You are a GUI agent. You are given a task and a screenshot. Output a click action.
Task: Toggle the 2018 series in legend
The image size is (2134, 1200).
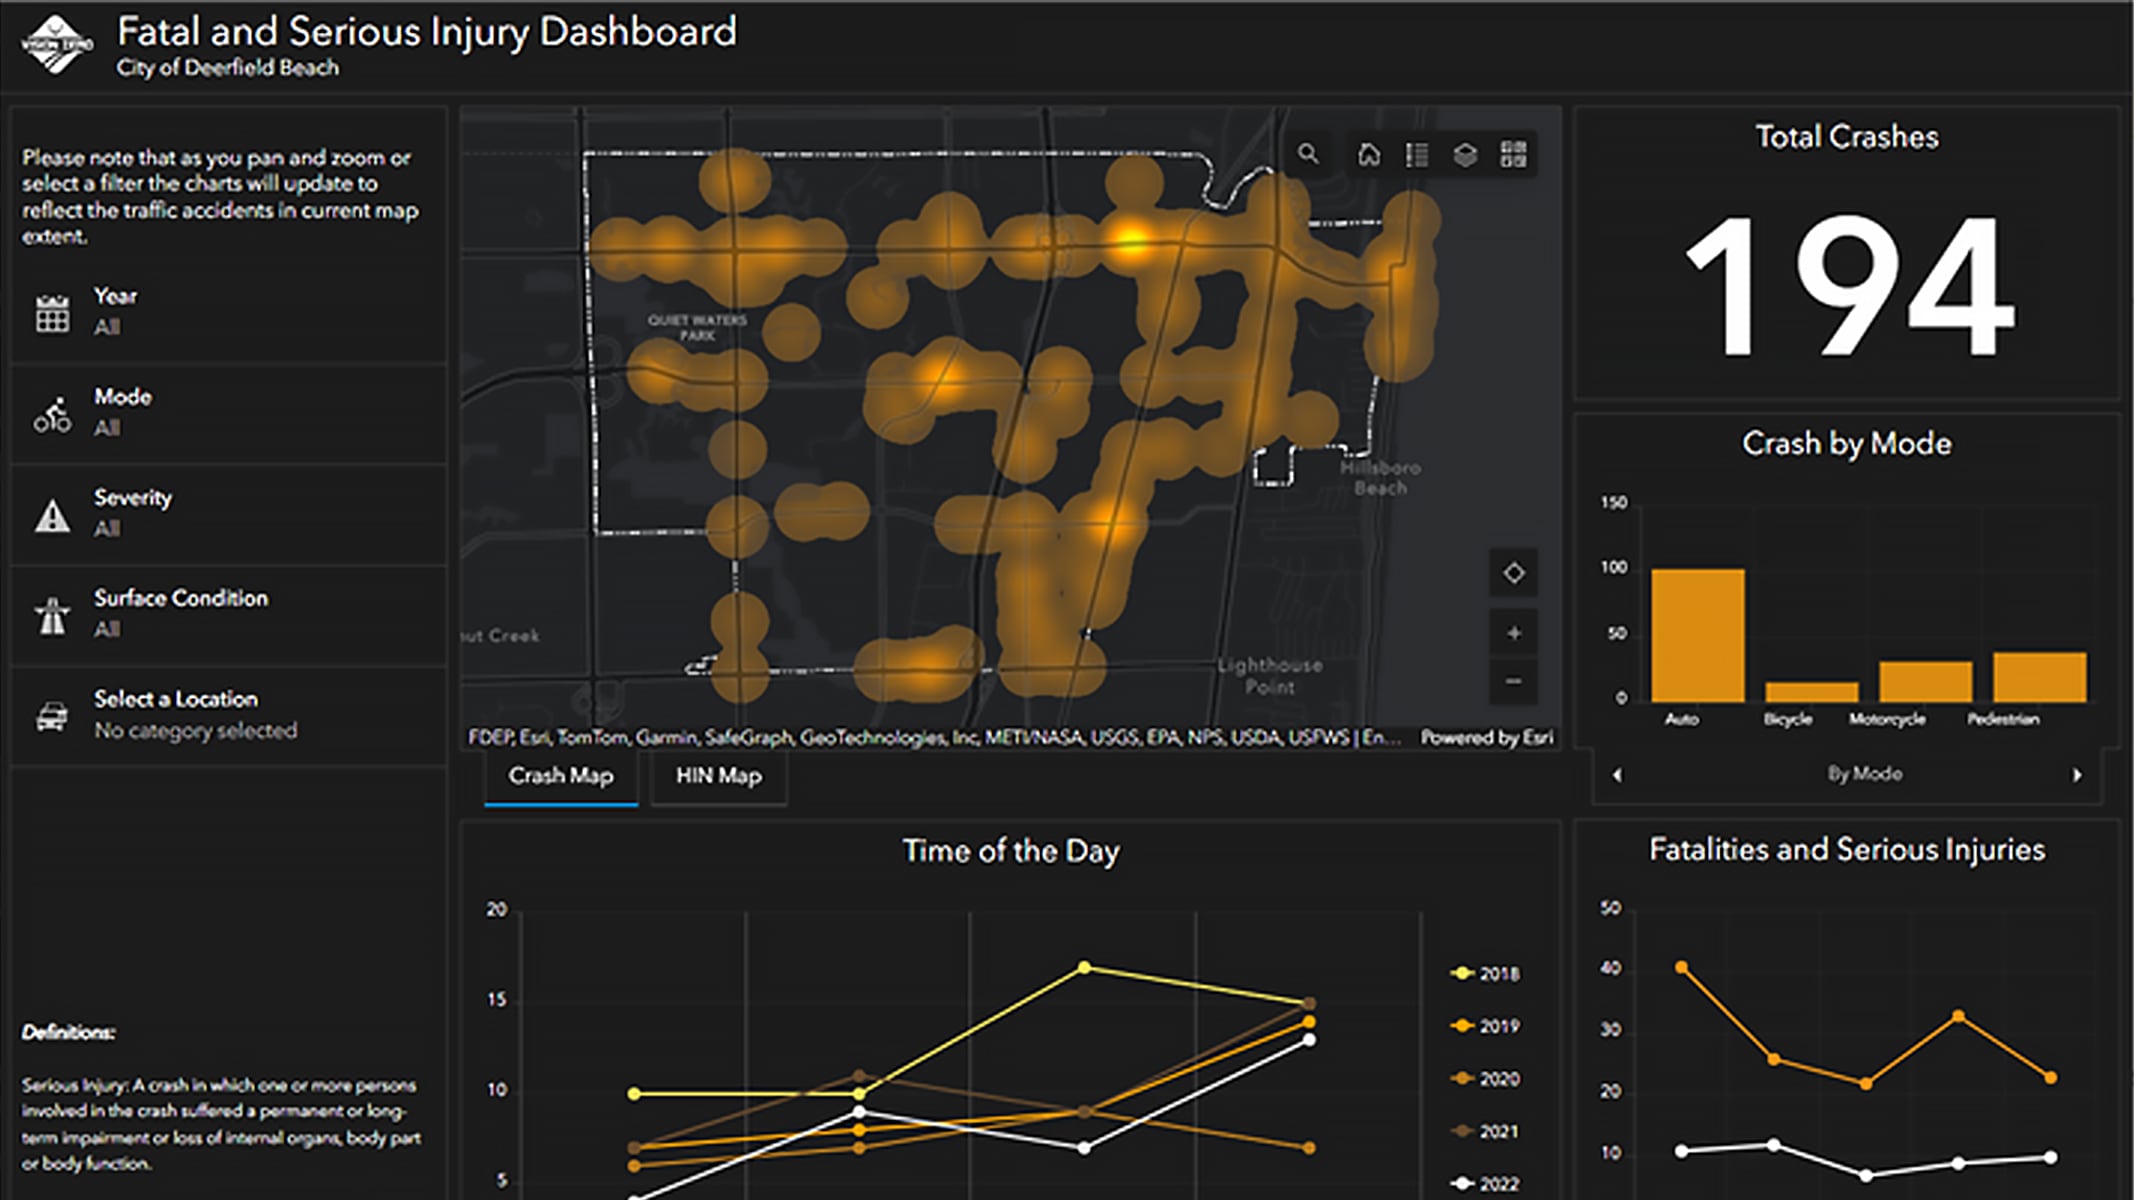click(1485, 973)
